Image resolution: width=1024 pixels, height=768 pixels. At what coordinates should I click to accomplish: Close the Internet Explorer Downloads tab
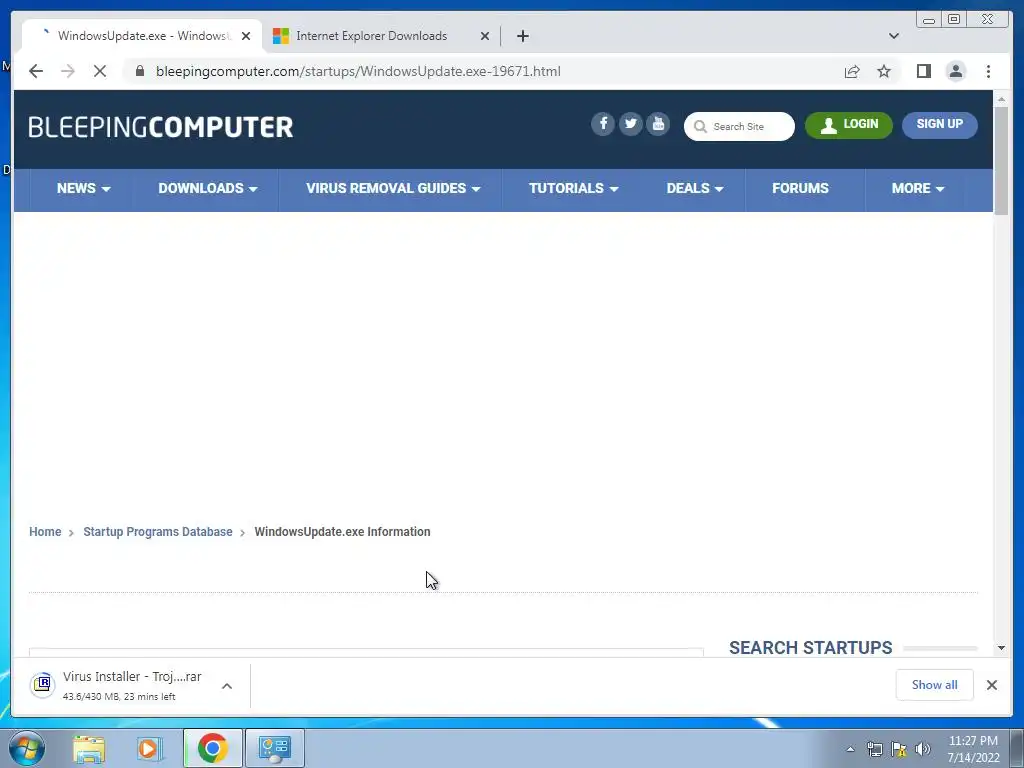(x=485, y=36)
